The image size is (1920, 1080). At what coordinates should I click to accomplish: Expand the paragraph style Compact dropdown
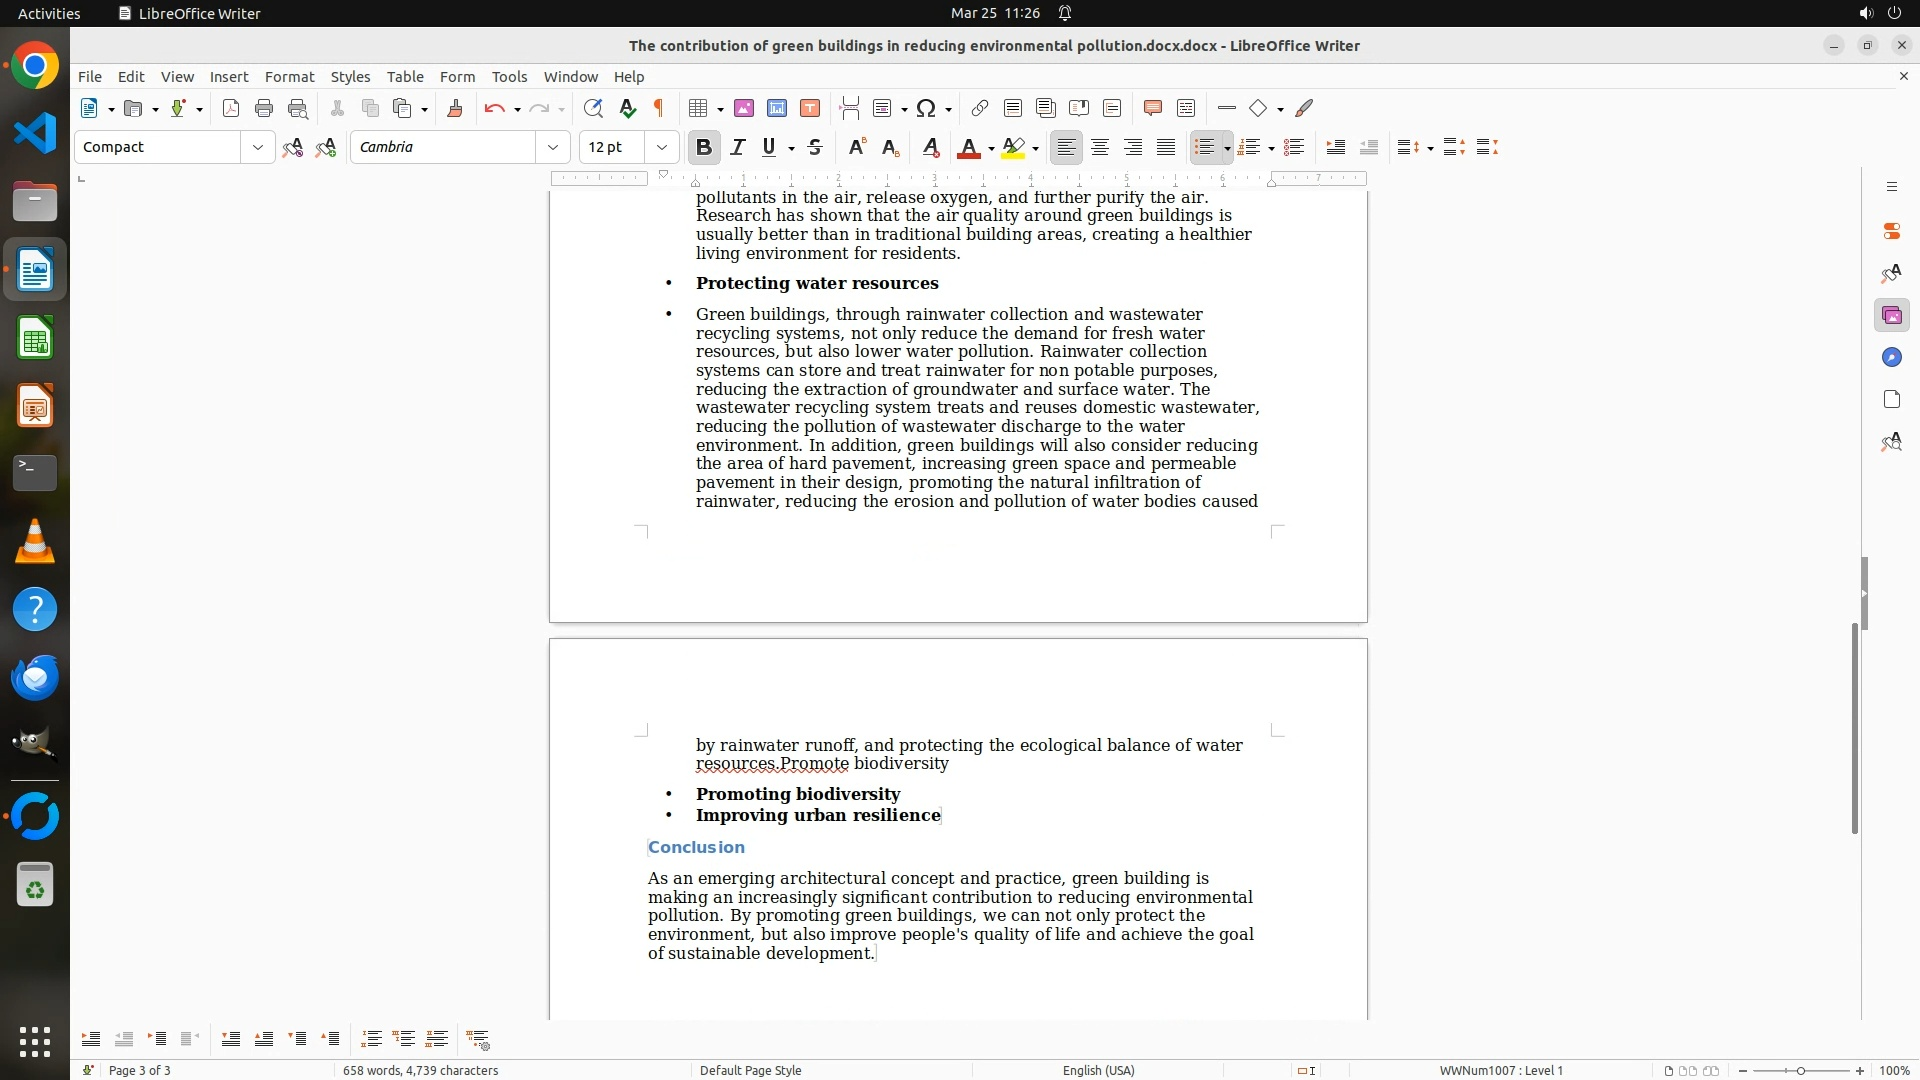(258, 148)
